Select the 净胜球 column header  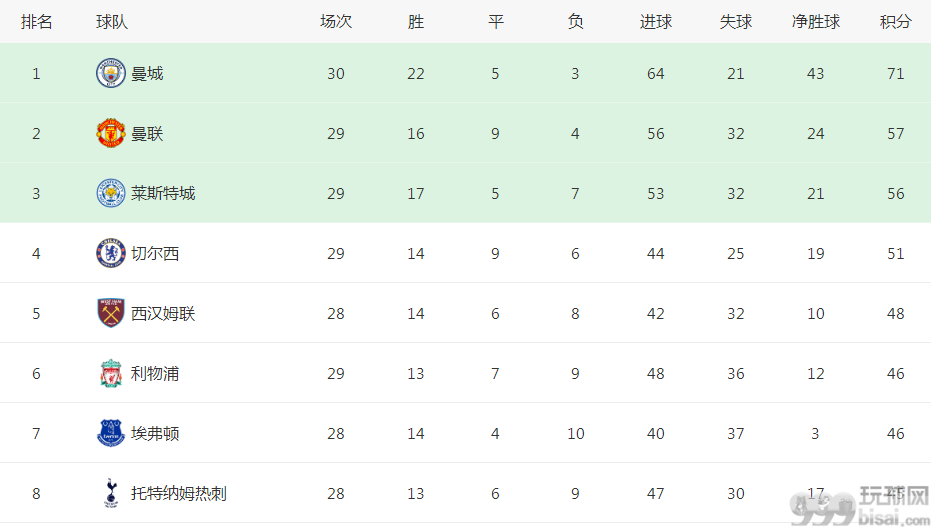point(816,22)
